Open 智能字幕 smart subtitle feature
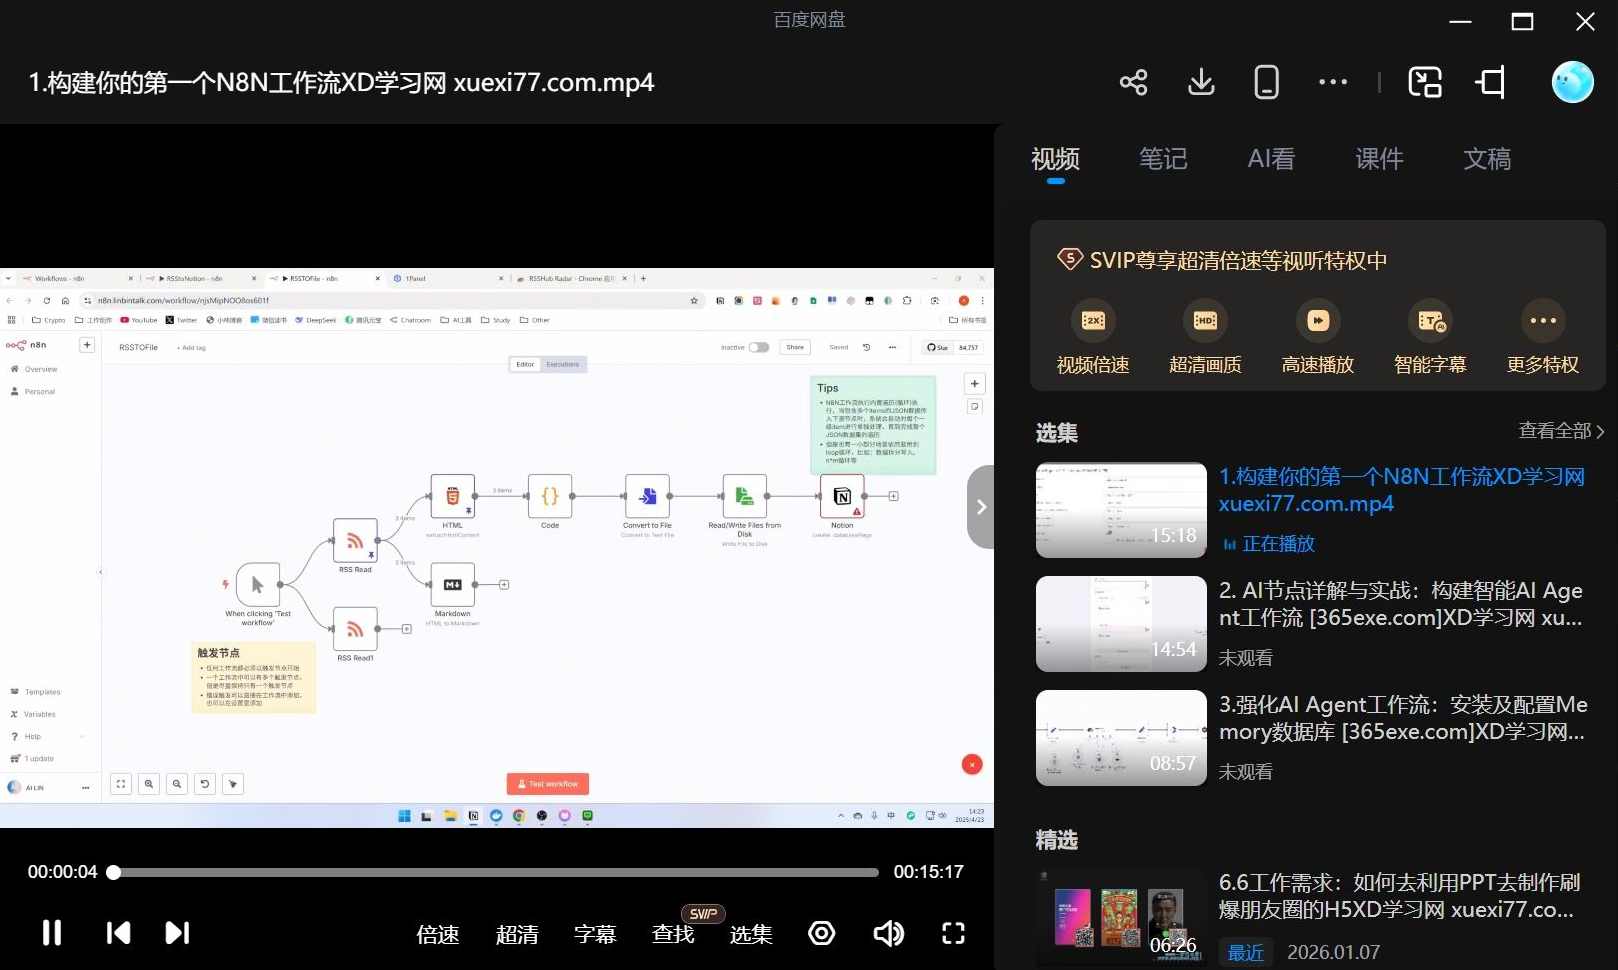Image resolution: width=1618 pixels, height=970 pixels. pos(1429,335)
